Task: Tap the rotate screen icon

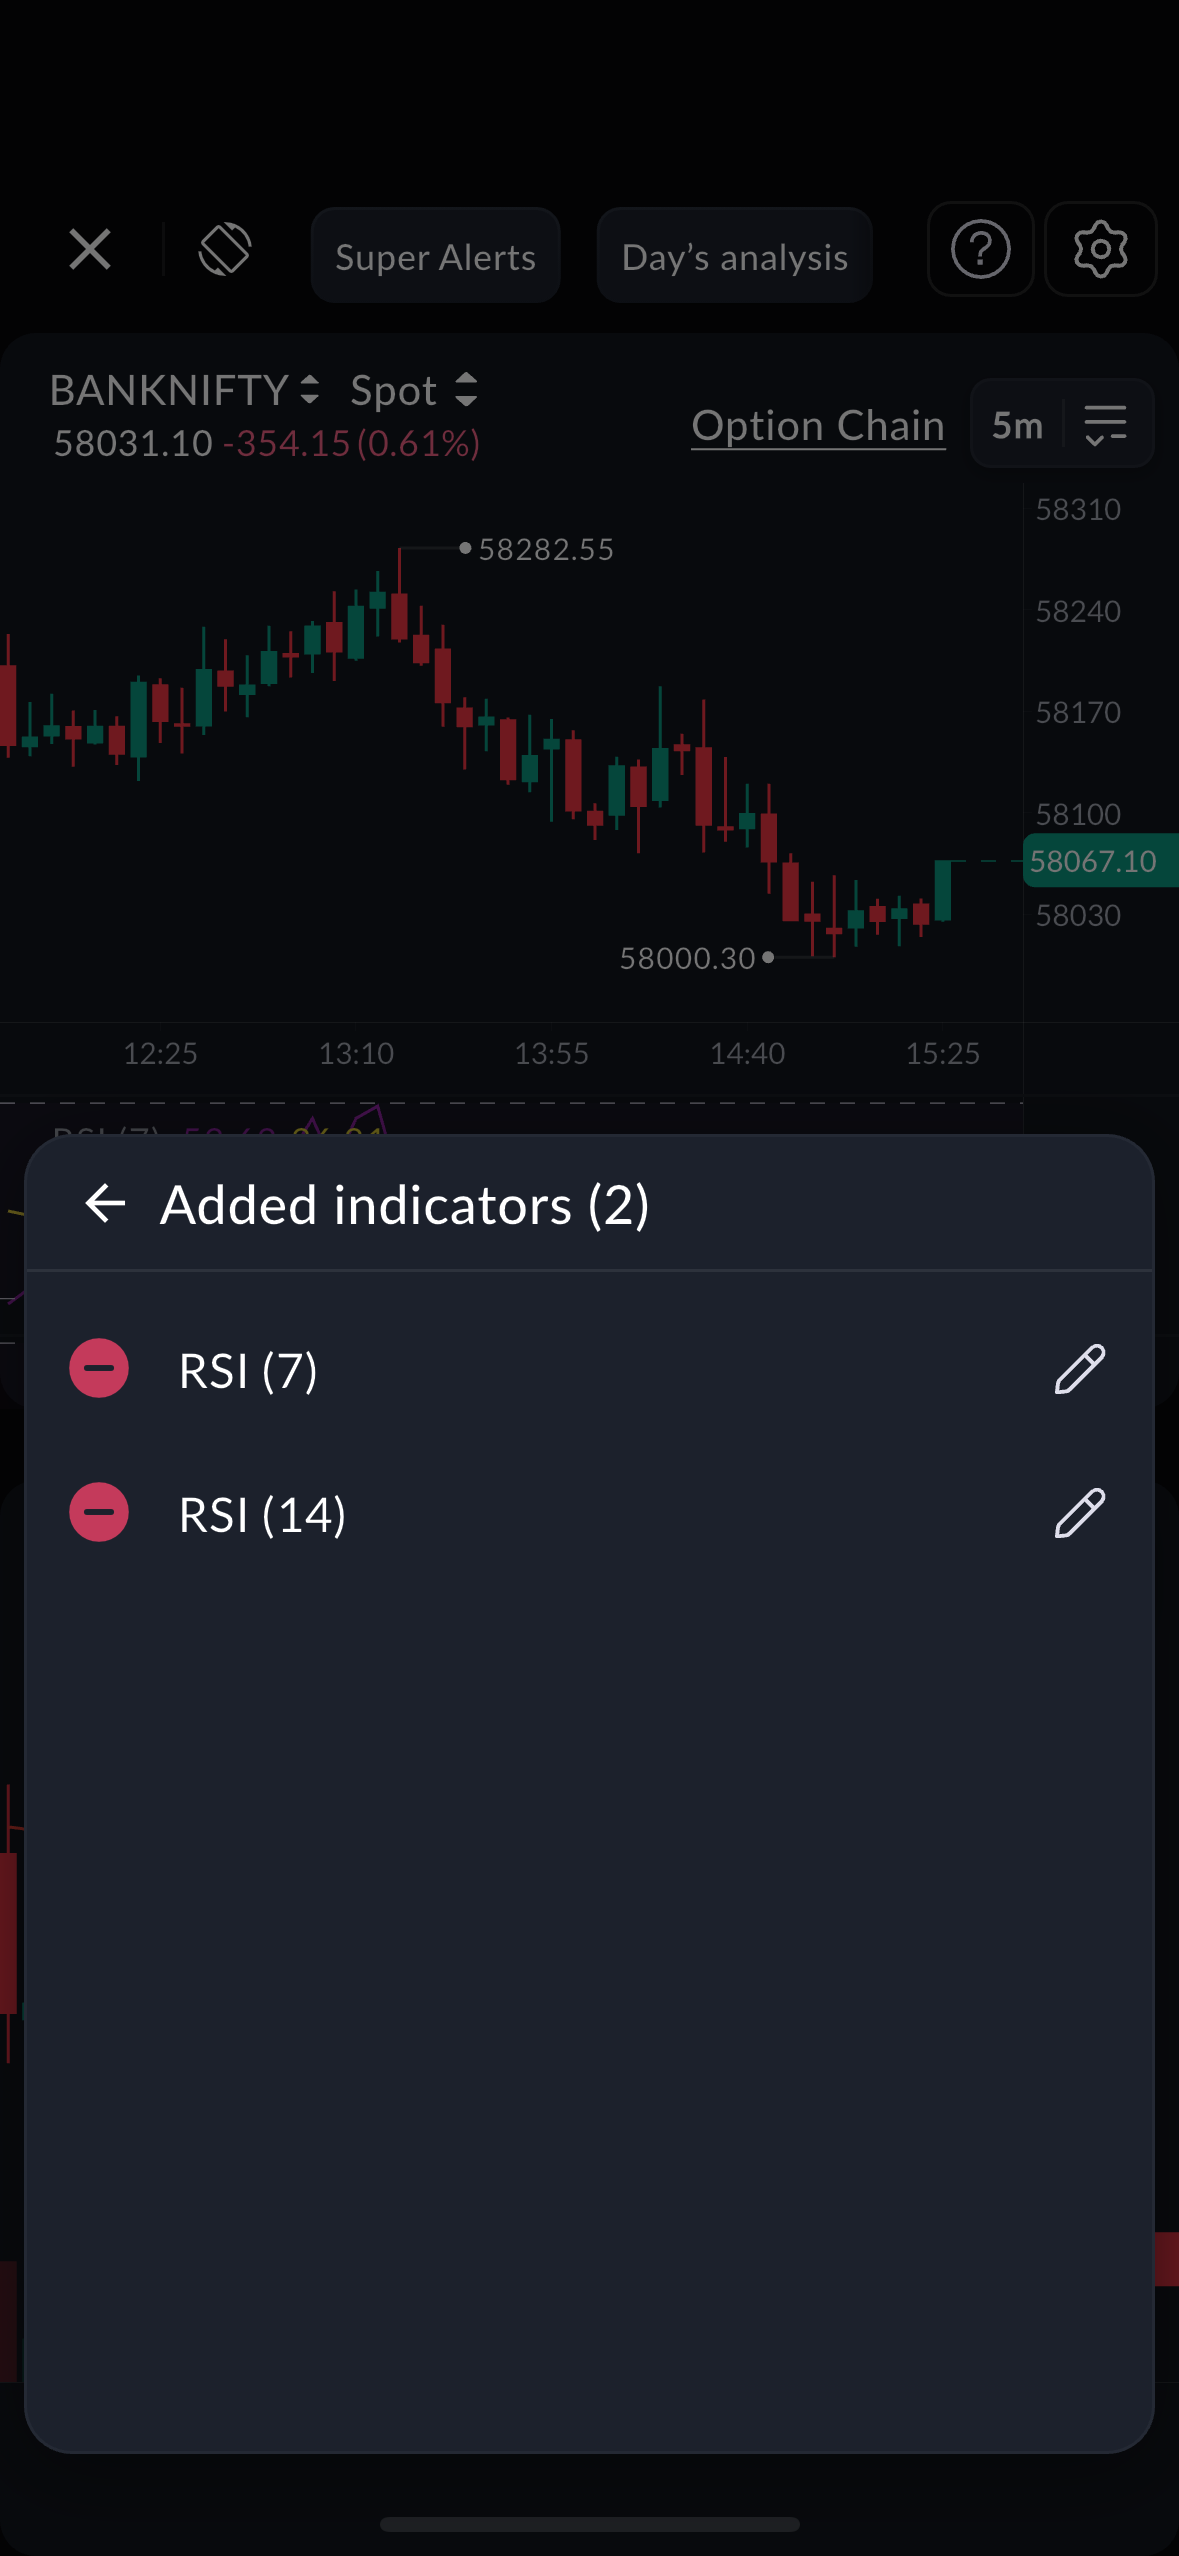Action: coord(225,249)
